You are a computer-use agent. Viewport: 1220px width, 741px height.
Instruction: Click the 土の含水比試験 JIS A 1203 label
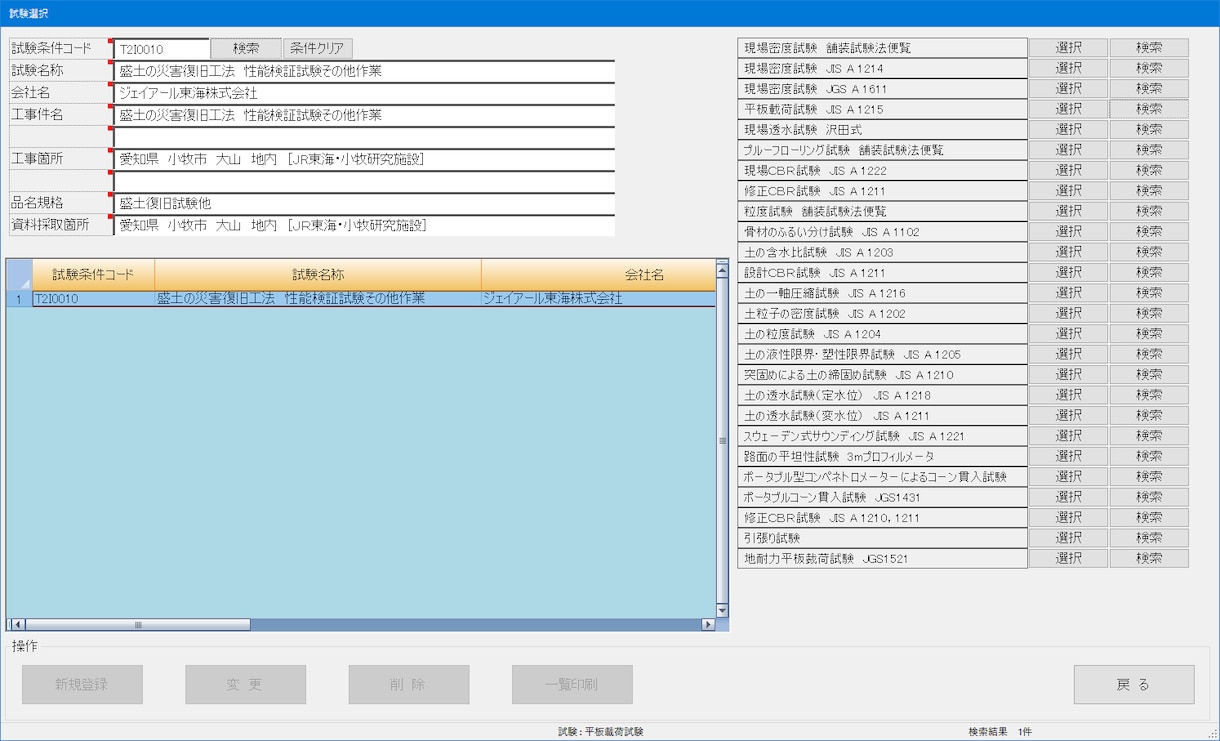pyautogui.click(x=883, y=252)
